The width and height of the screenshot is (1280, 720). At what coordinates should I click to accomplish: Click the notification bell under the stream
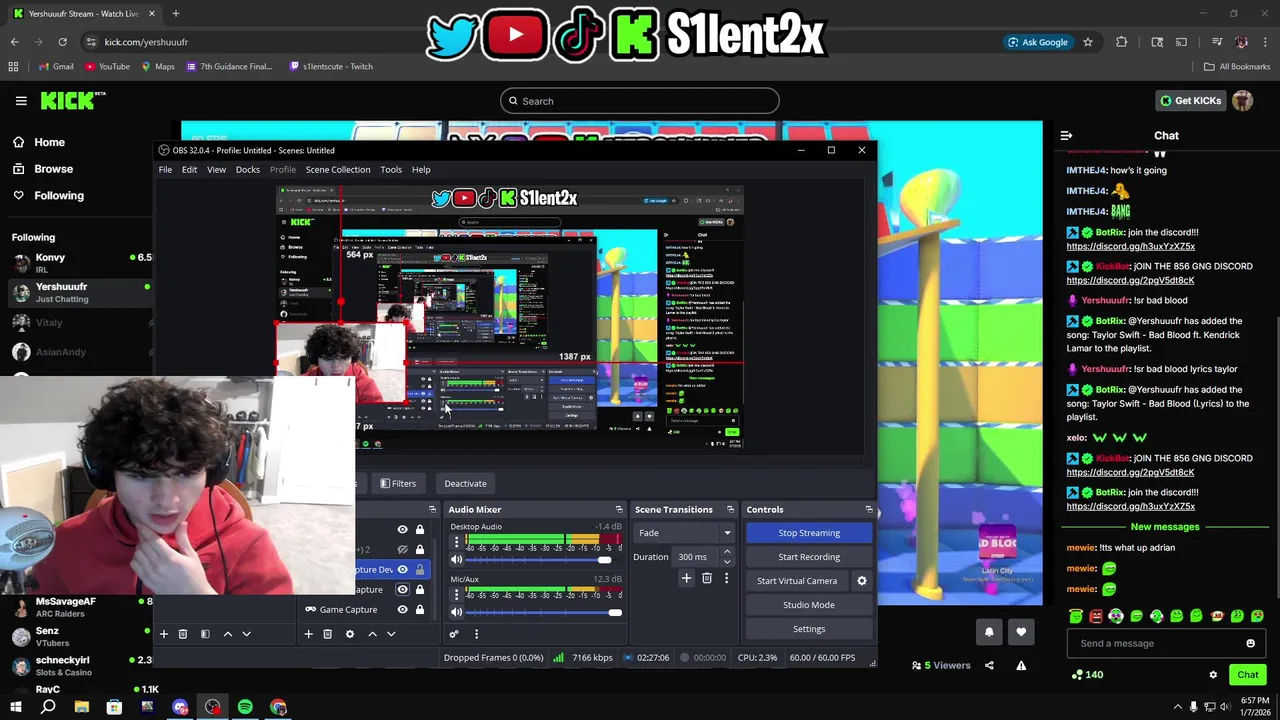pyautogui.click(x=989, y=631)
